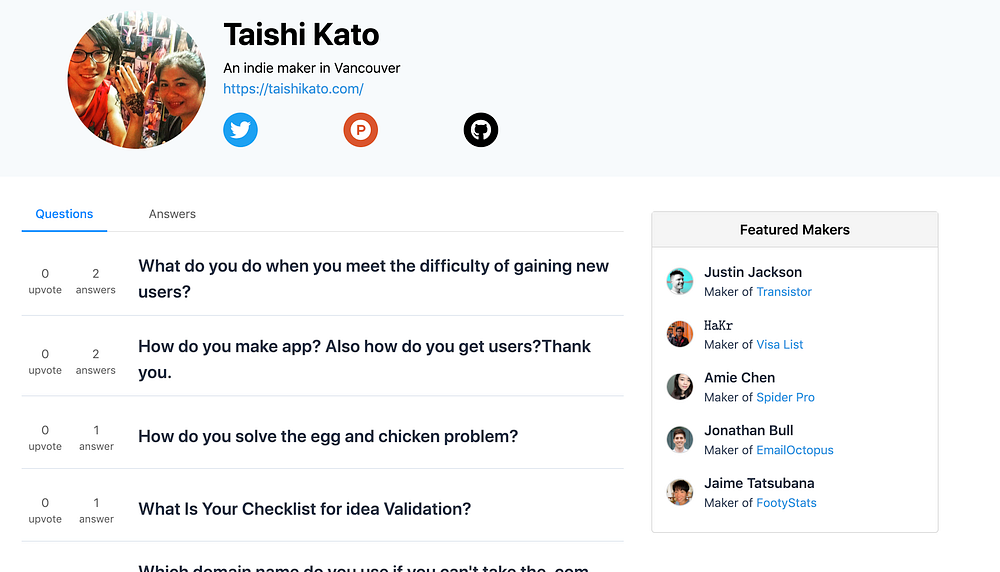Image resolution: width=1000 pixels, height=572 pixels.
Task: Switch to the Answers tab
Action: (x=172, y=214)
